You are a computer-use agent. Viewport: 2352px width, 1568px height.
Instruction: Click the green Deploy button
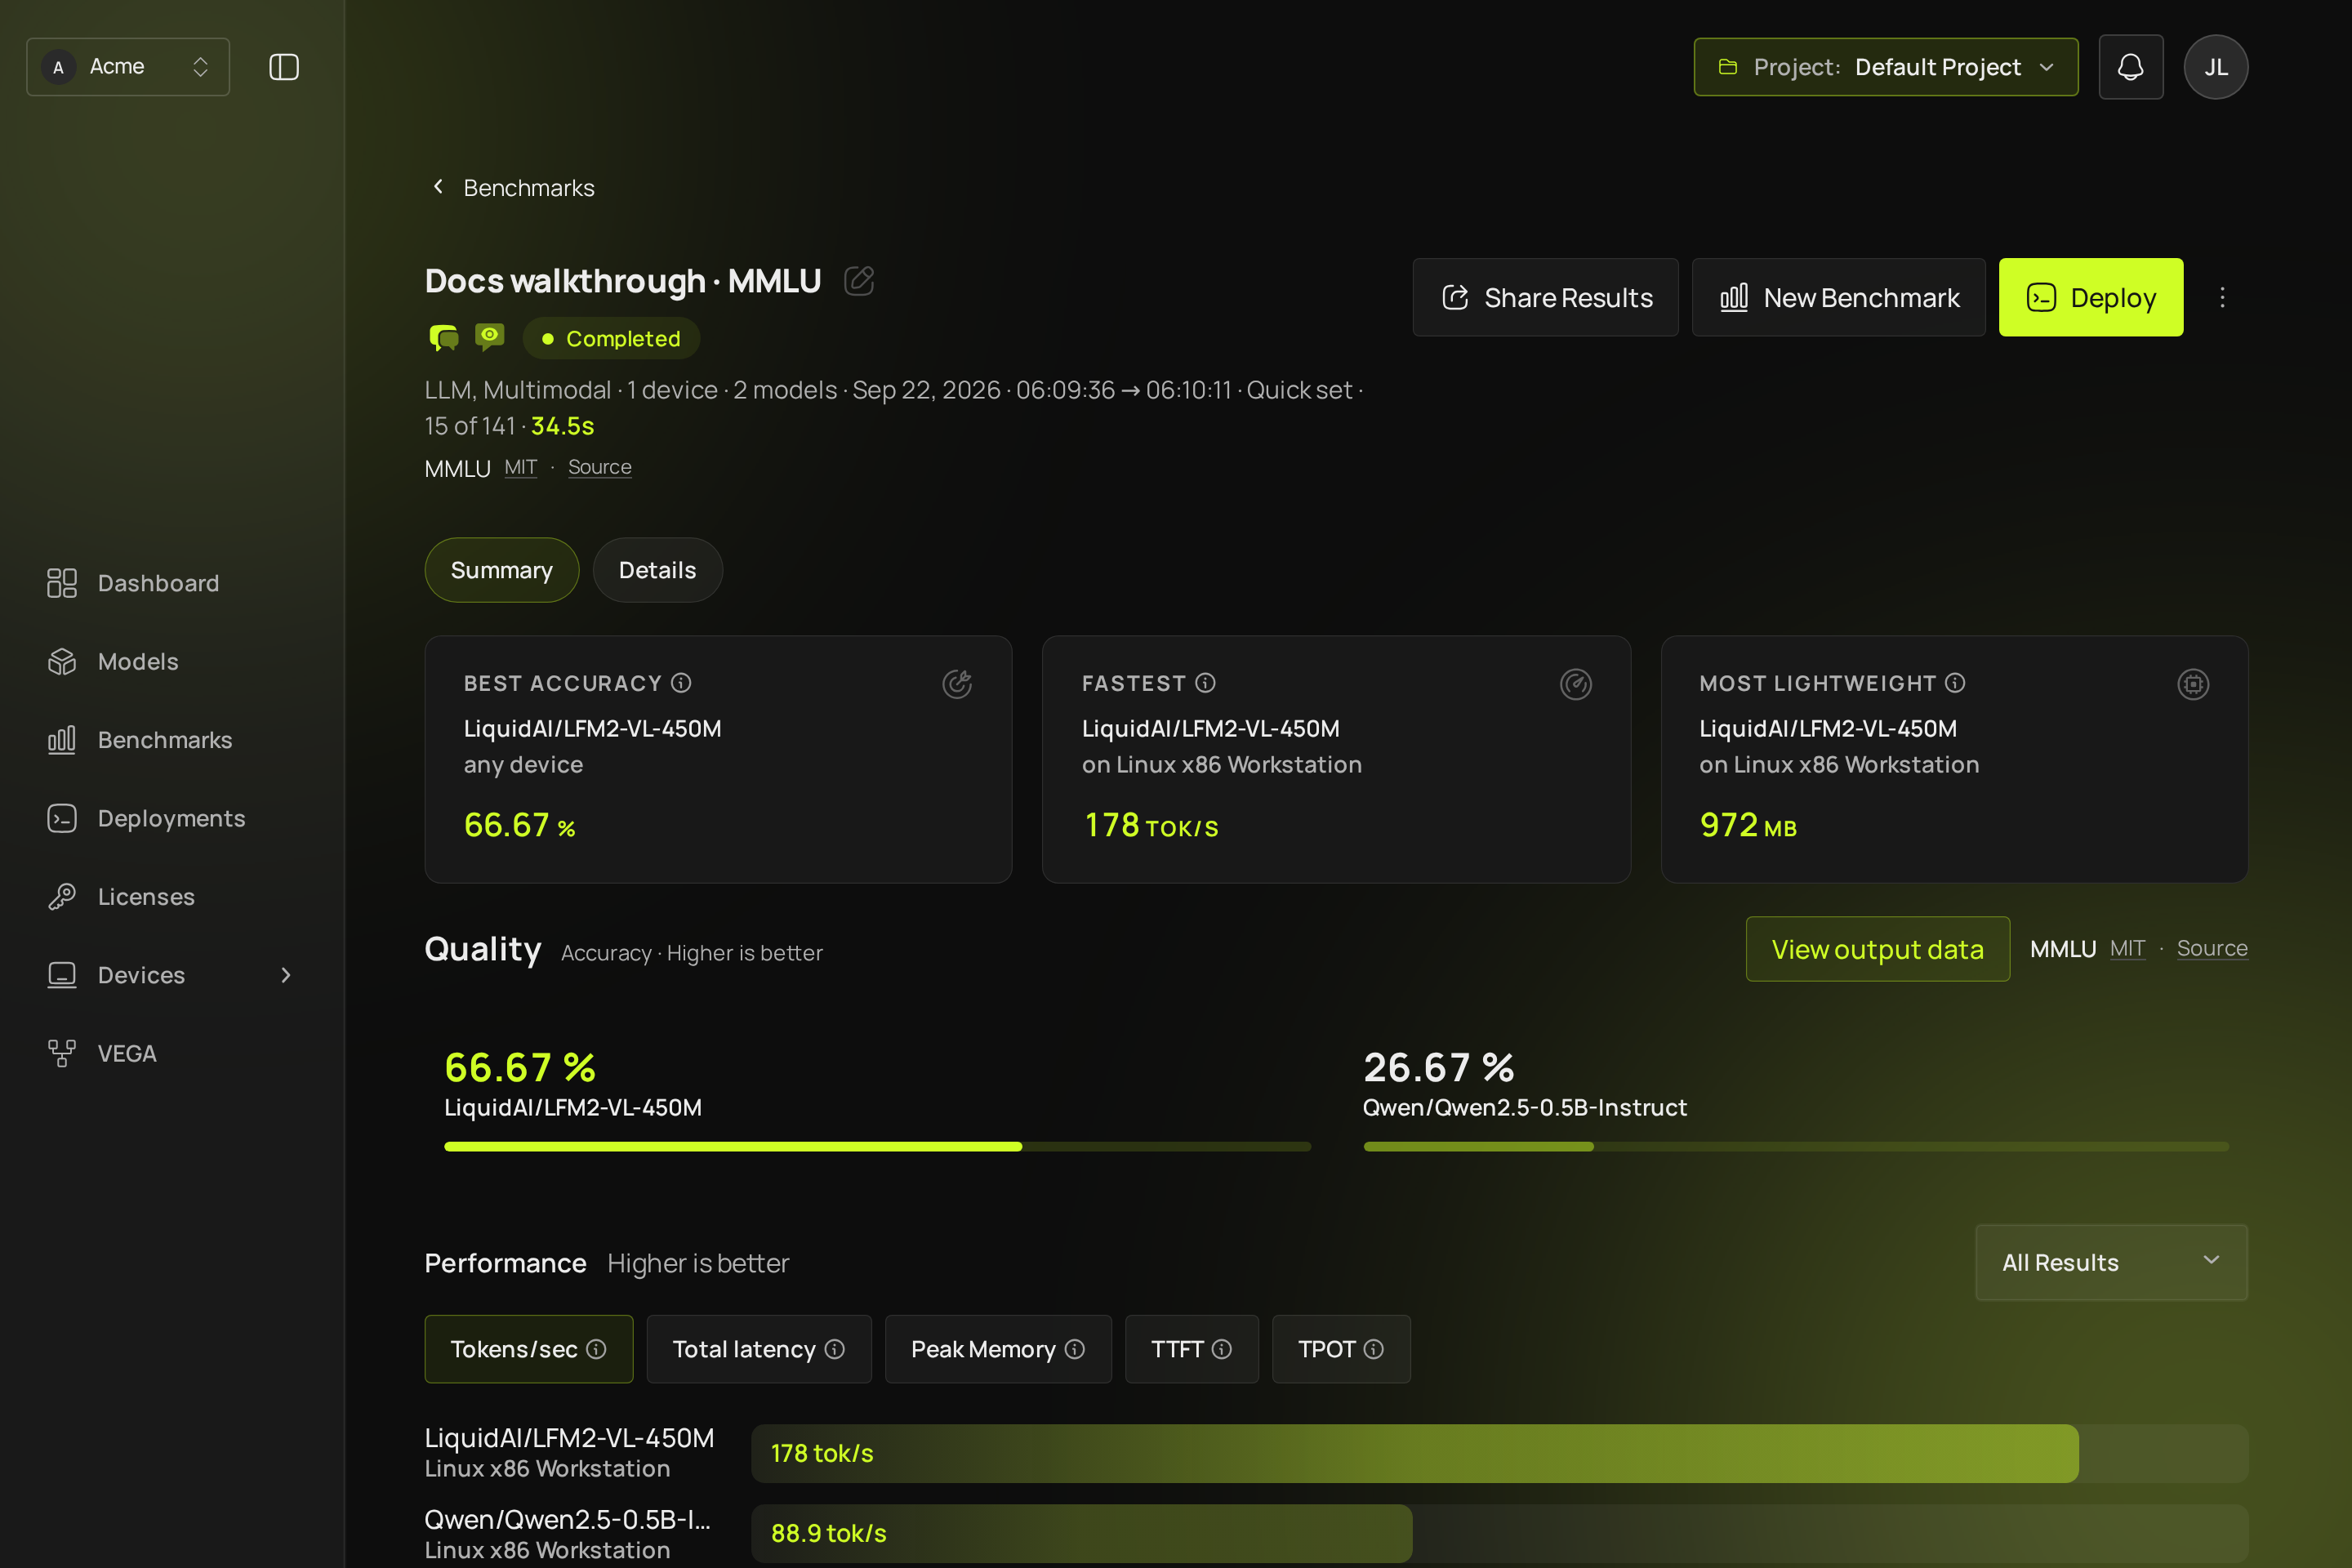click(2090, 297)
